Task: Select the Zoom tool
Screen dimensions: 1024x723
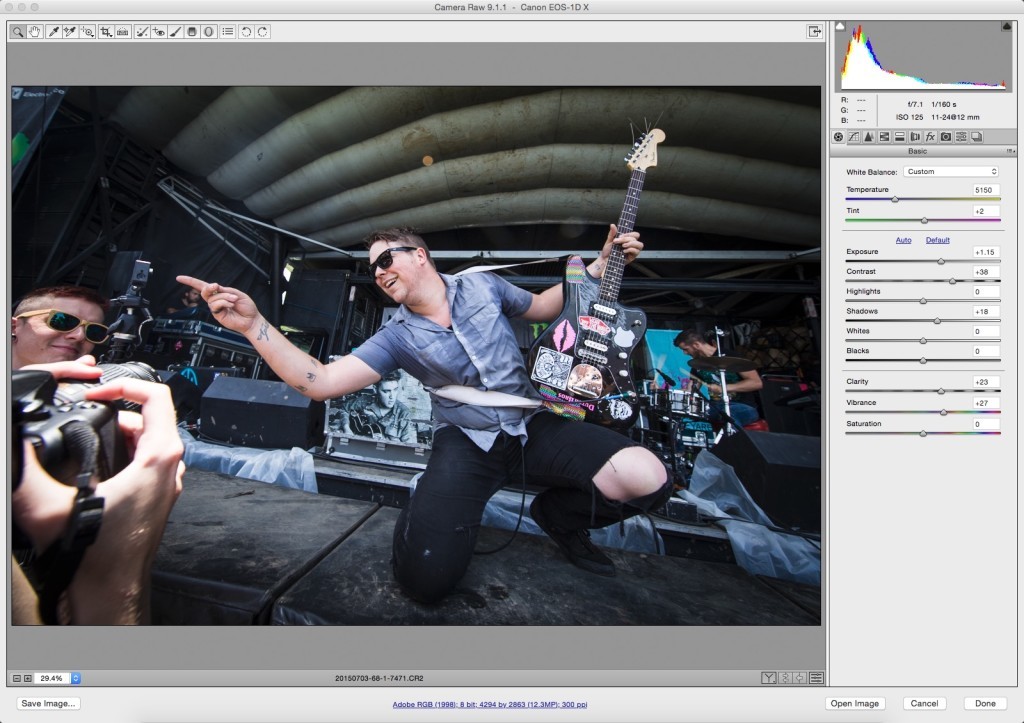Action: pos(17,31)
